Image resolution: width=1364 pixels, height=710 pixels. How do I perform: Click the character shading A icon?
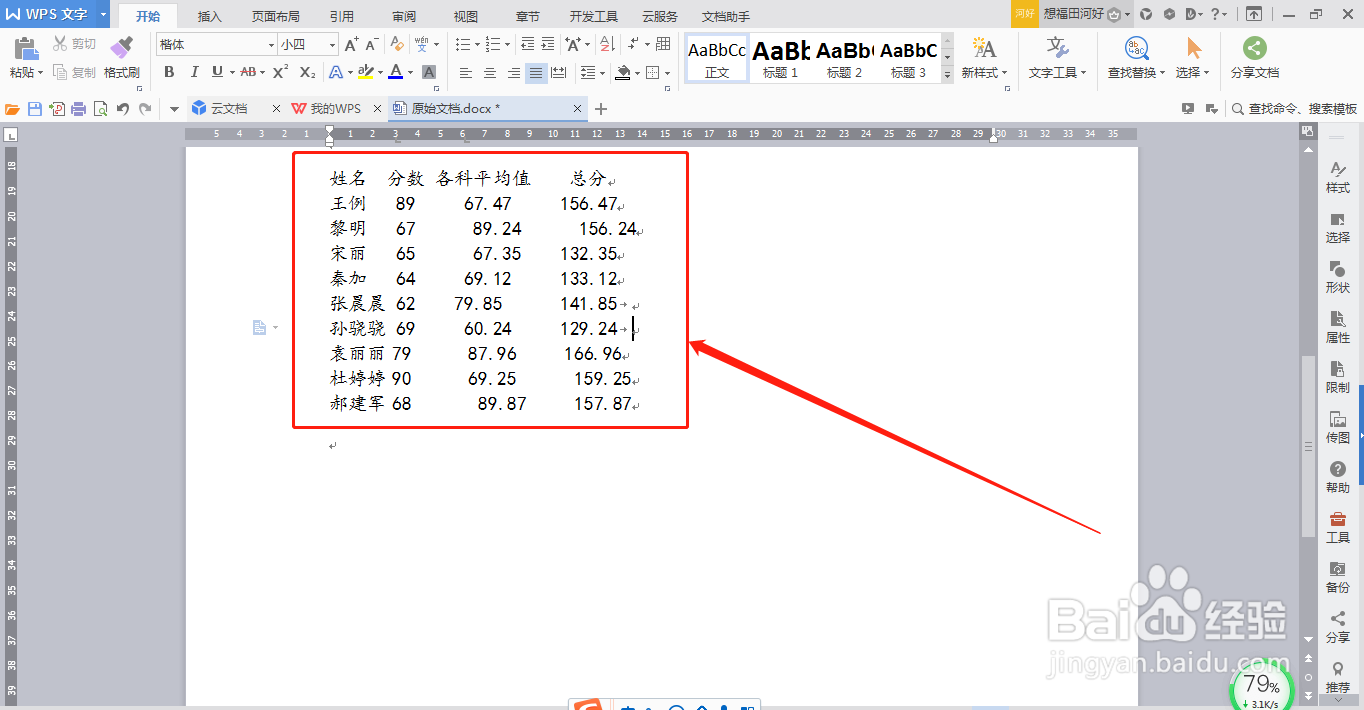tap(429, 72)
